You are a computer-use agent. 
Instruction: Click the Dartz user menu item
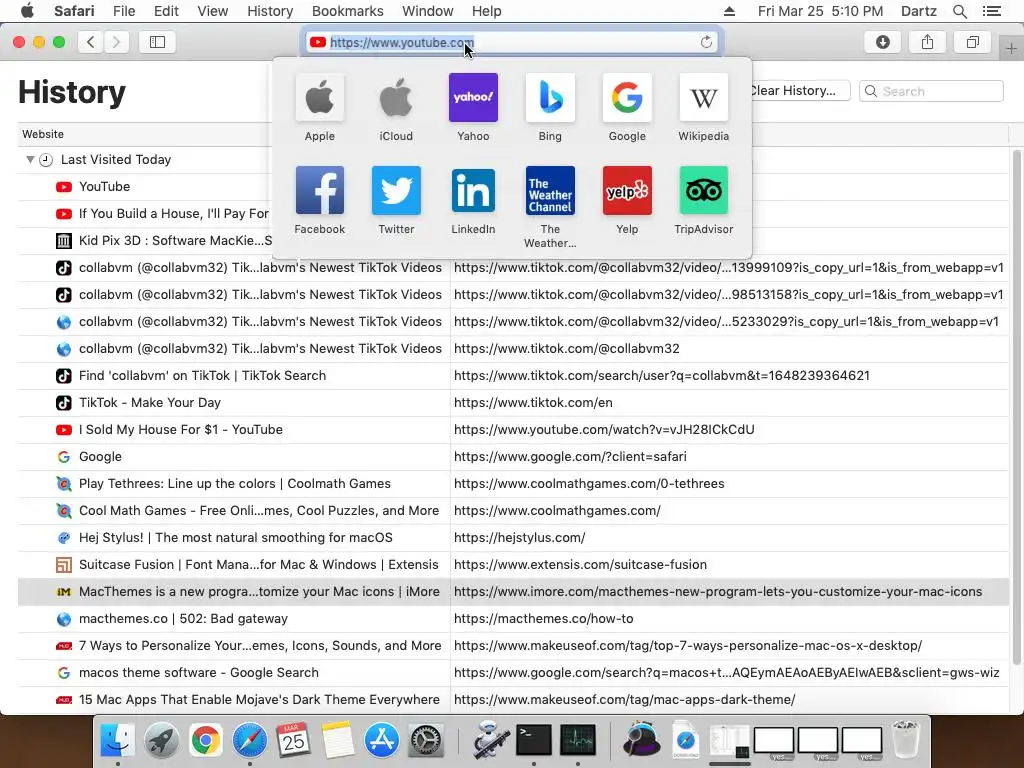918,11
